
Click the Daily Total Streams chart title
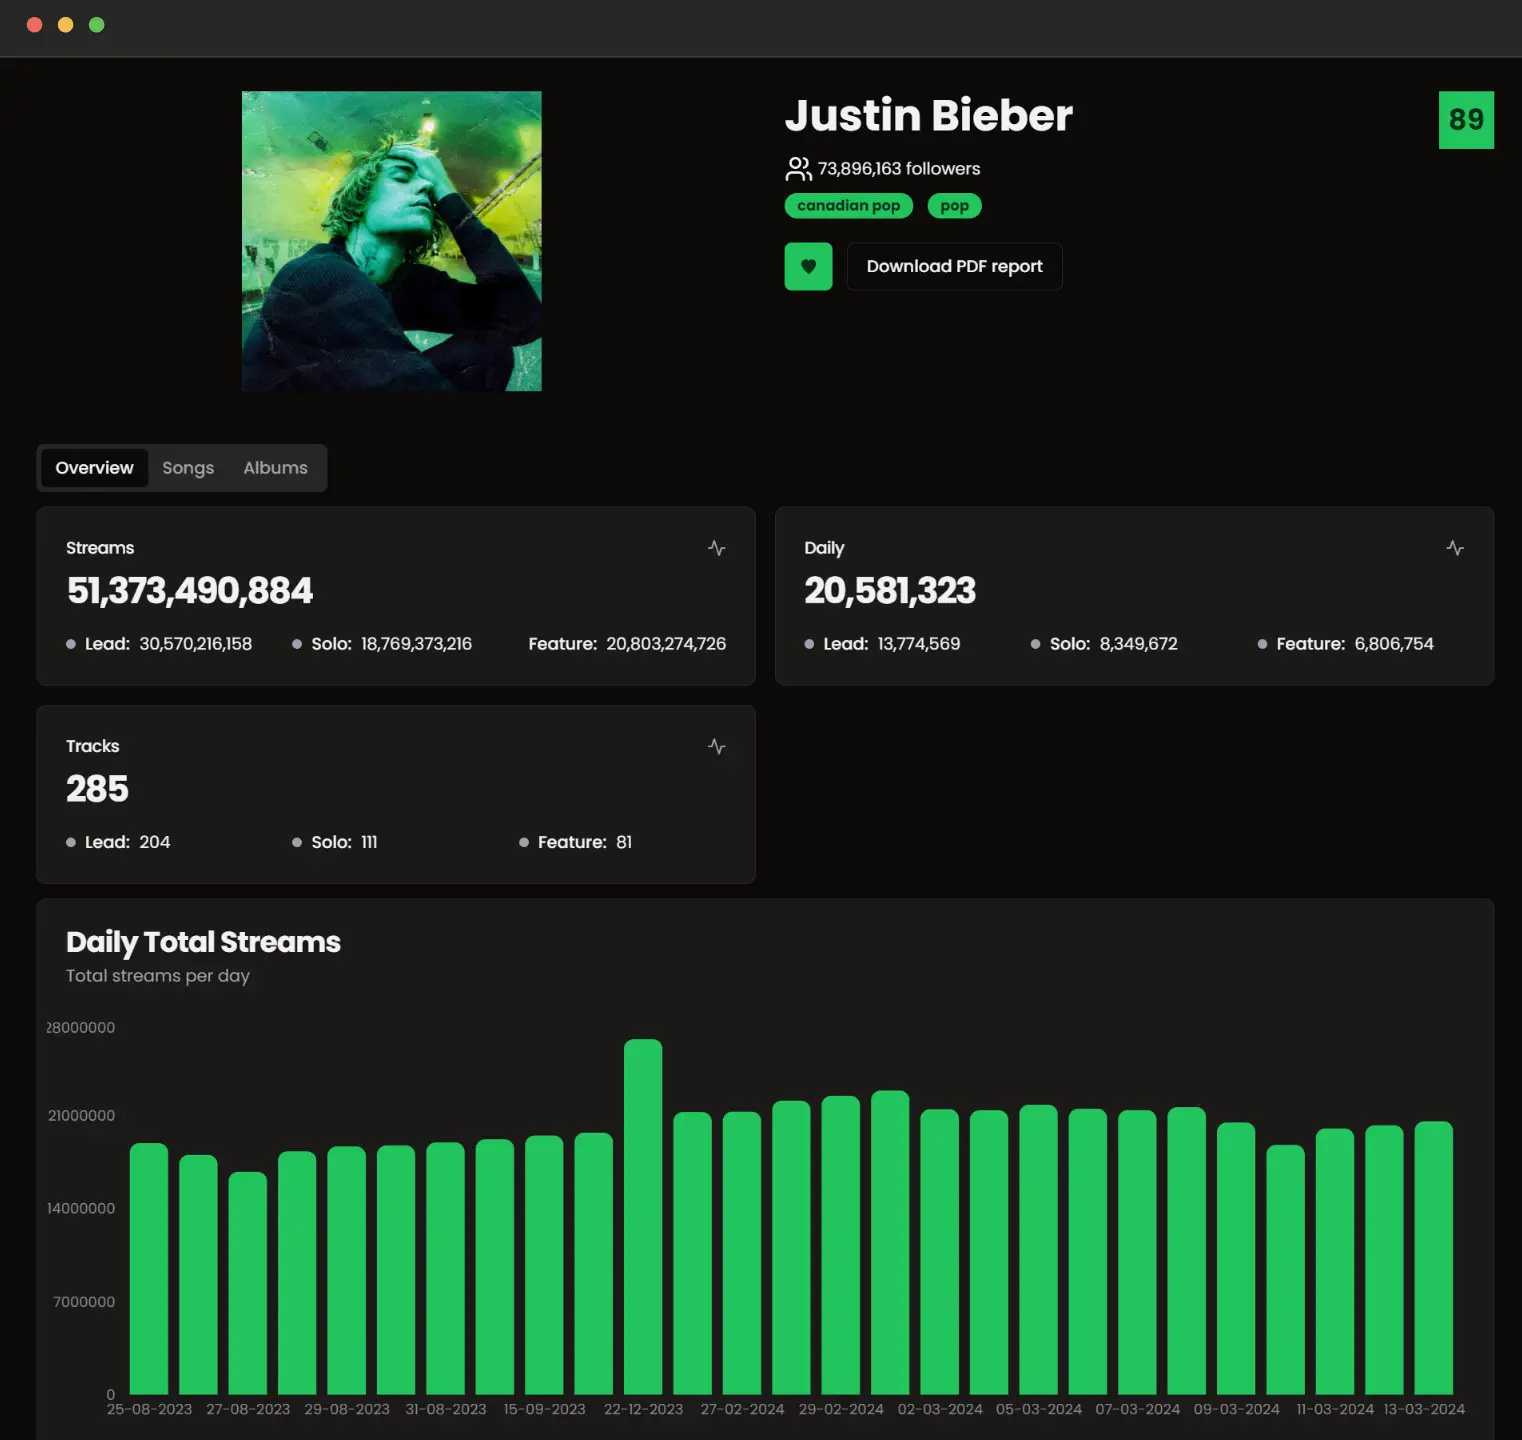pos(203,942)
